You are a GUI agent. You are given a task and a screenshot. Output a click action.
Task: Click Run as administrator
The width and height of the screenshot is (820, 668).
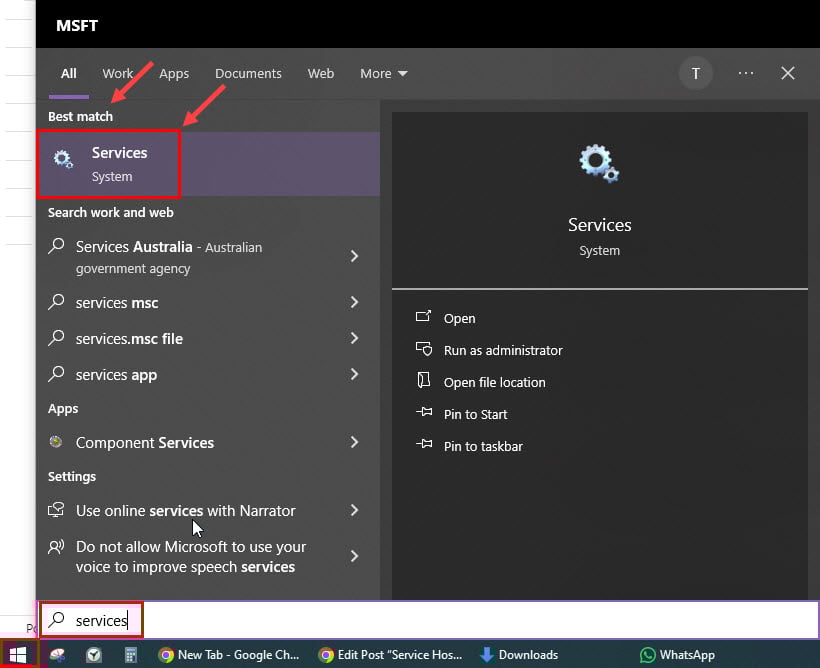(503, 350)
